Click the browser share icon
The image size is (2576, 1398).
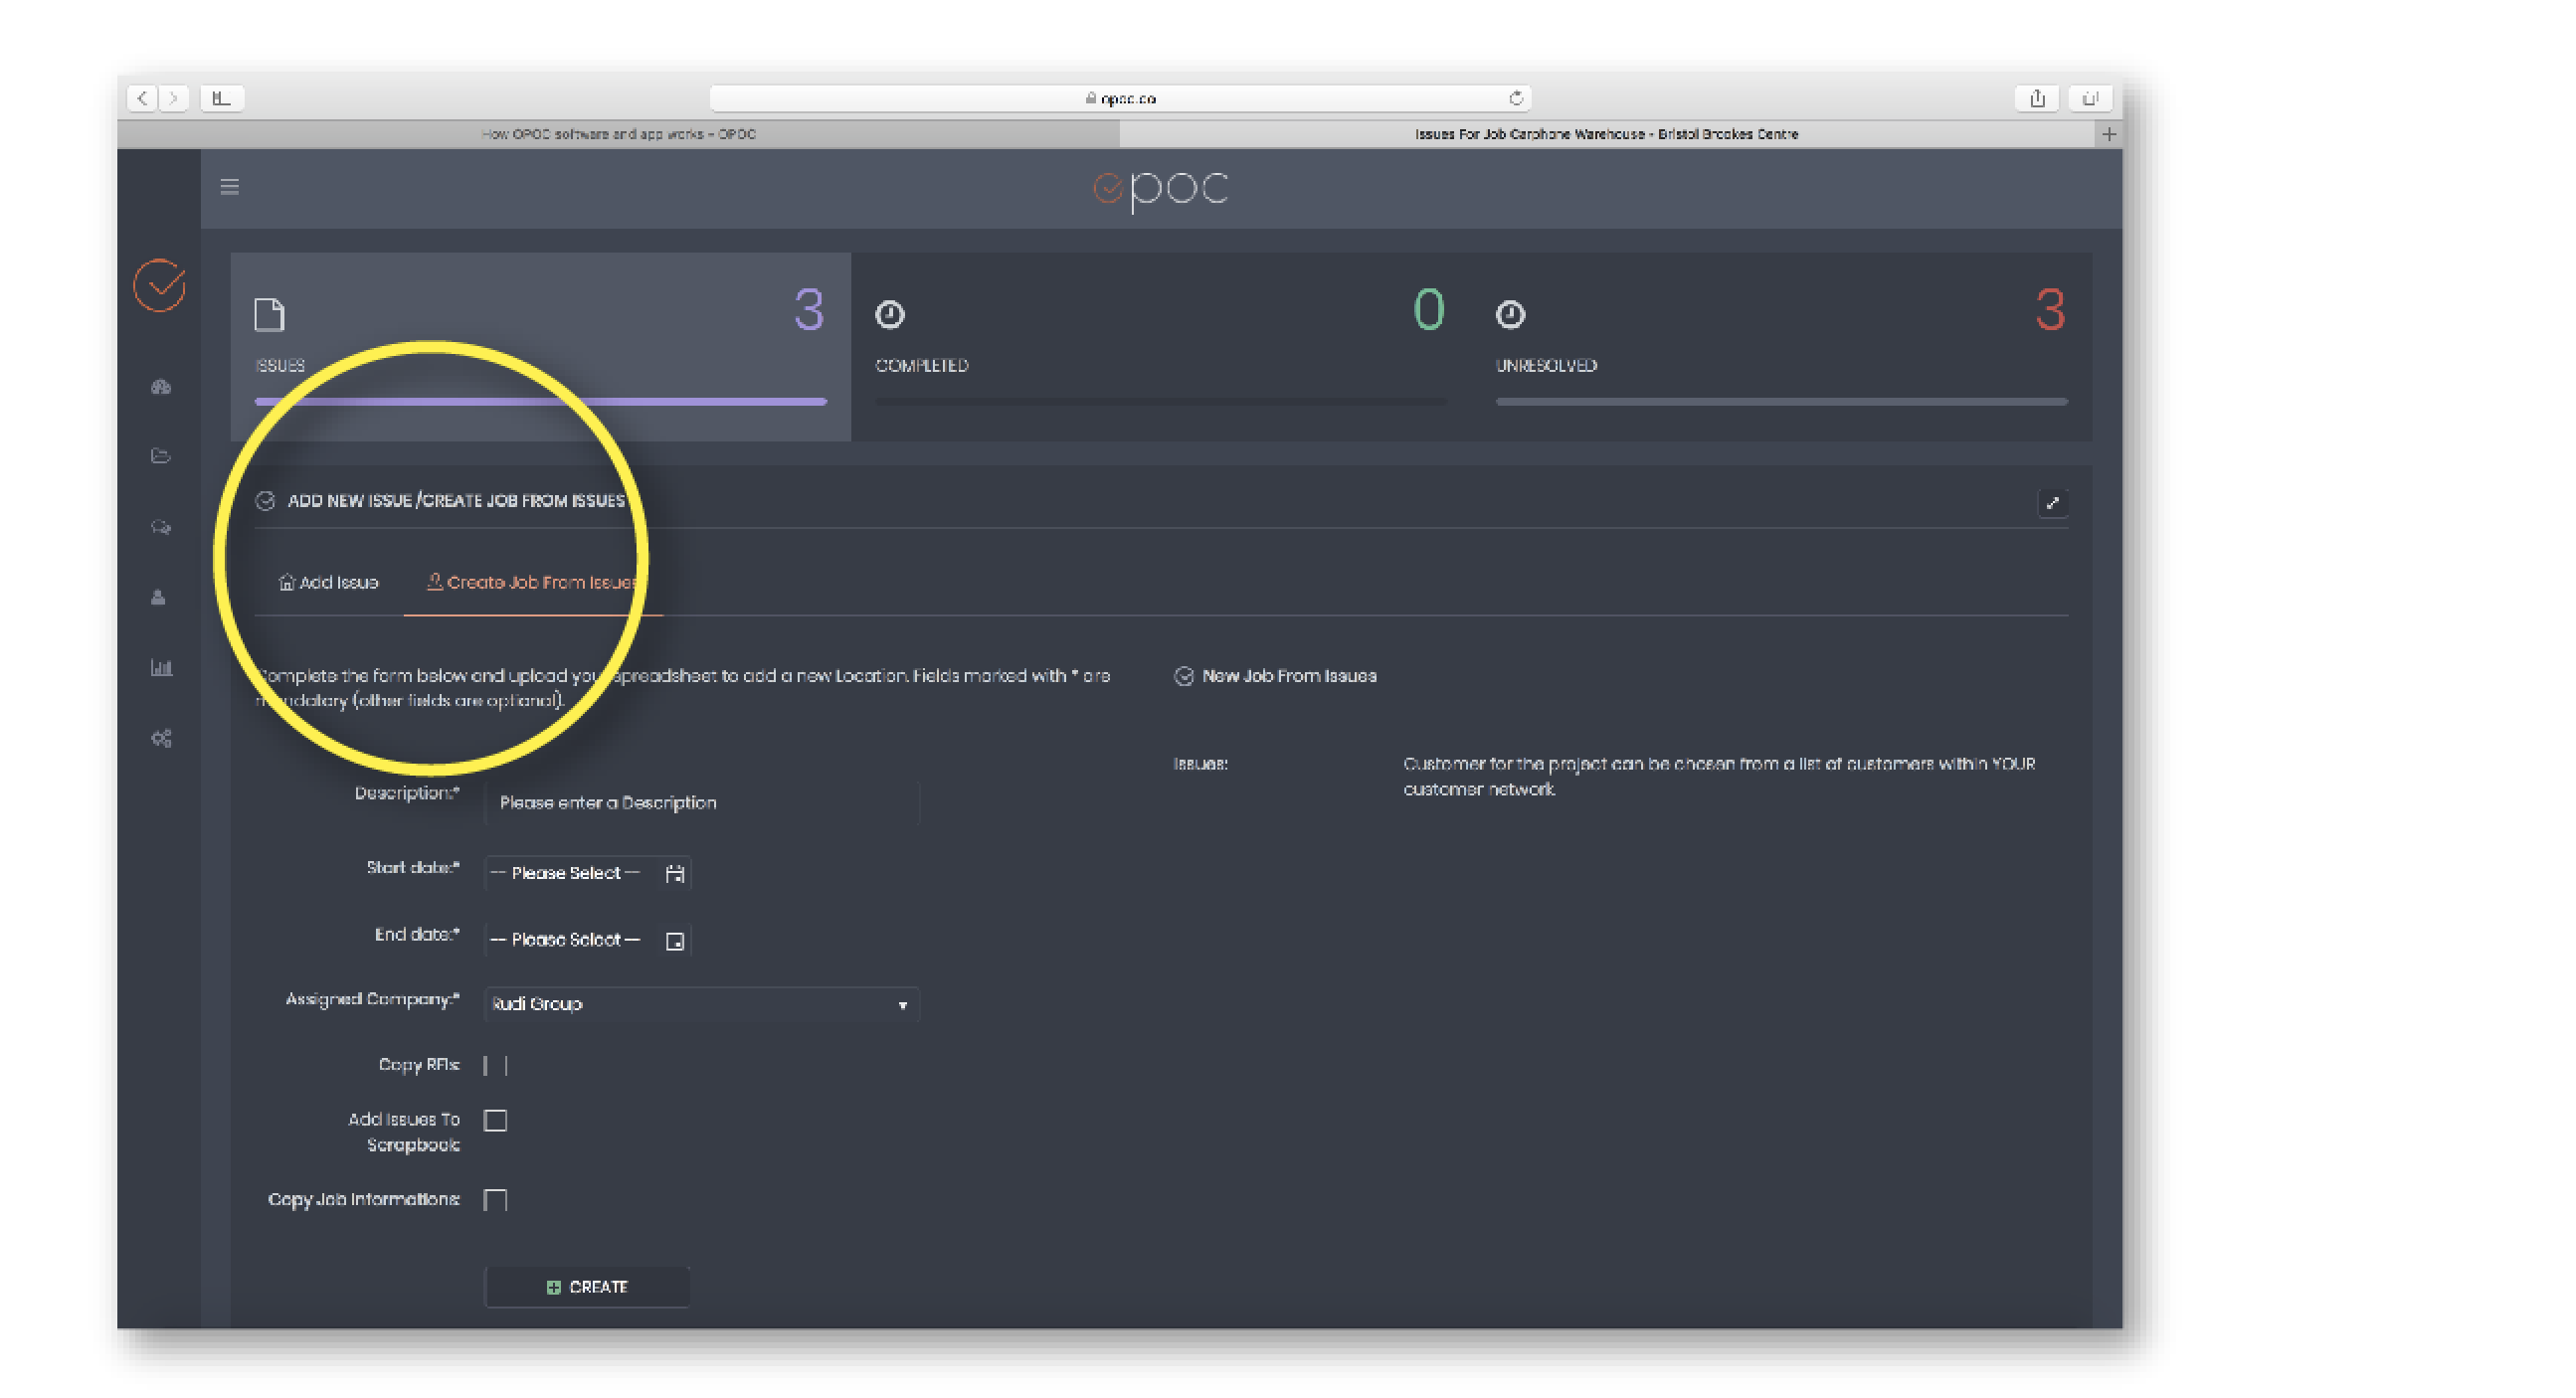pyautogui.click(x=2037, y=98)
